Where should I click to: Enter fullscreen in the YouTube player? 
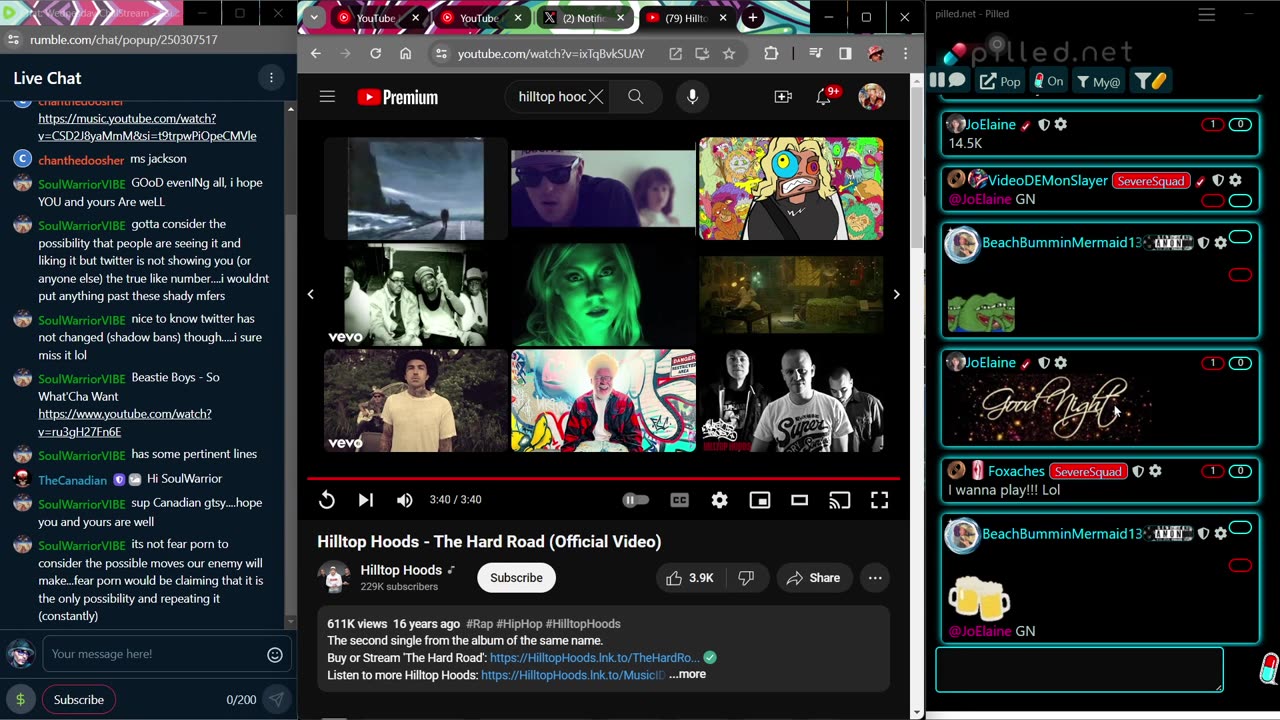pos(879,500)
